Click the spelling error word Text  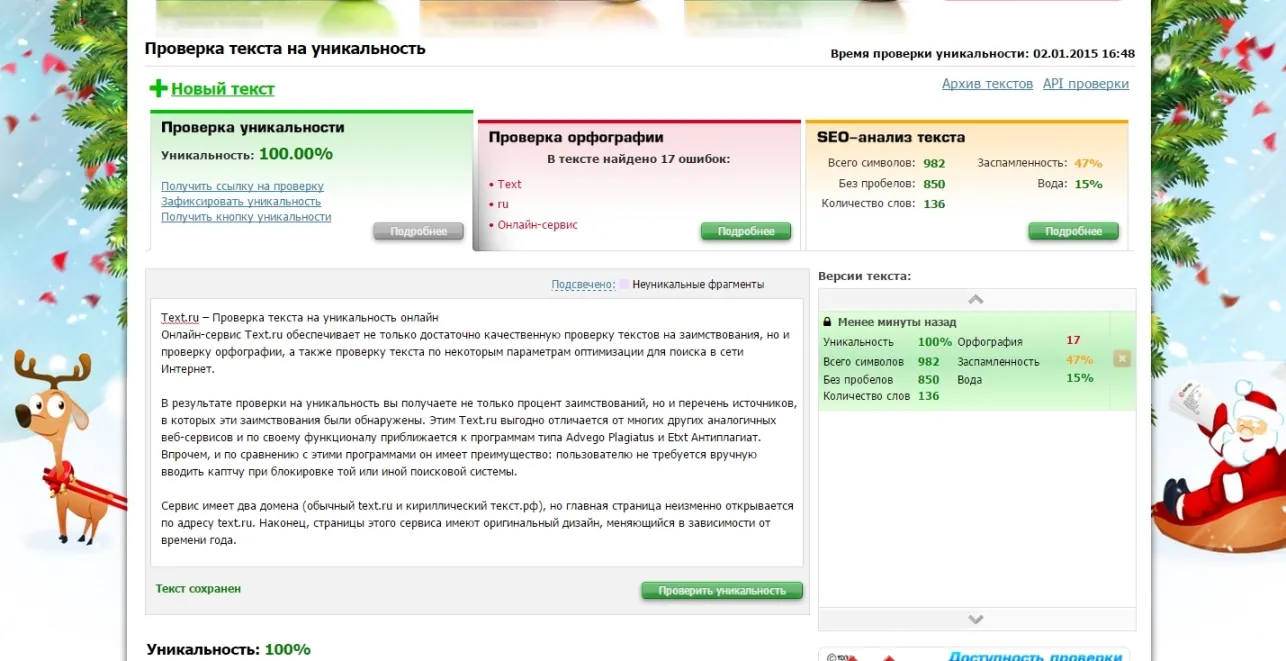click(509, 184)
